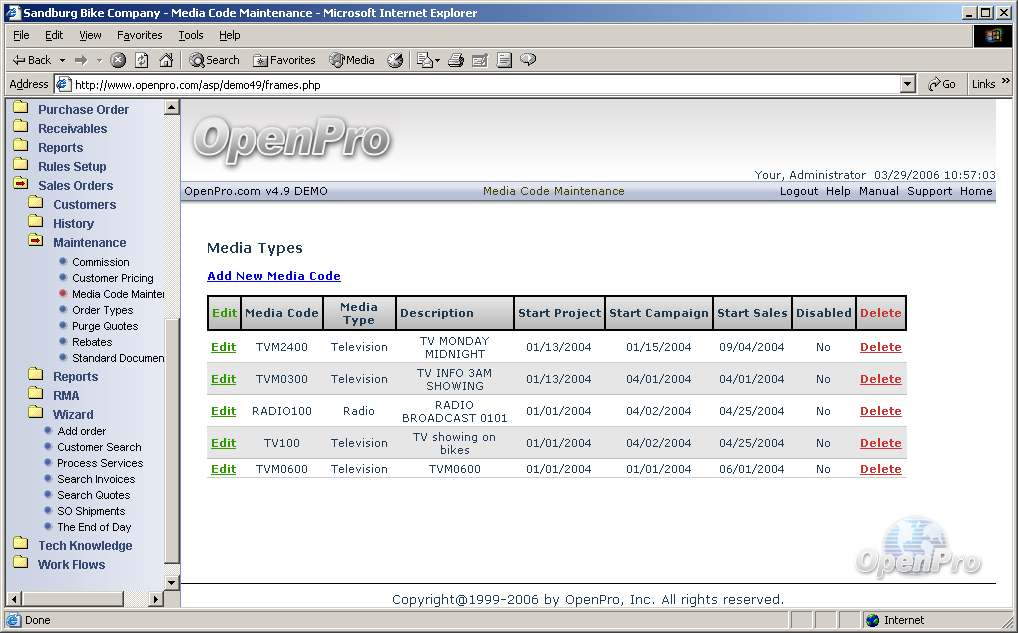Open the Purchase Order folder
The image size is (1018, 633).
click(x=83, y=110)
